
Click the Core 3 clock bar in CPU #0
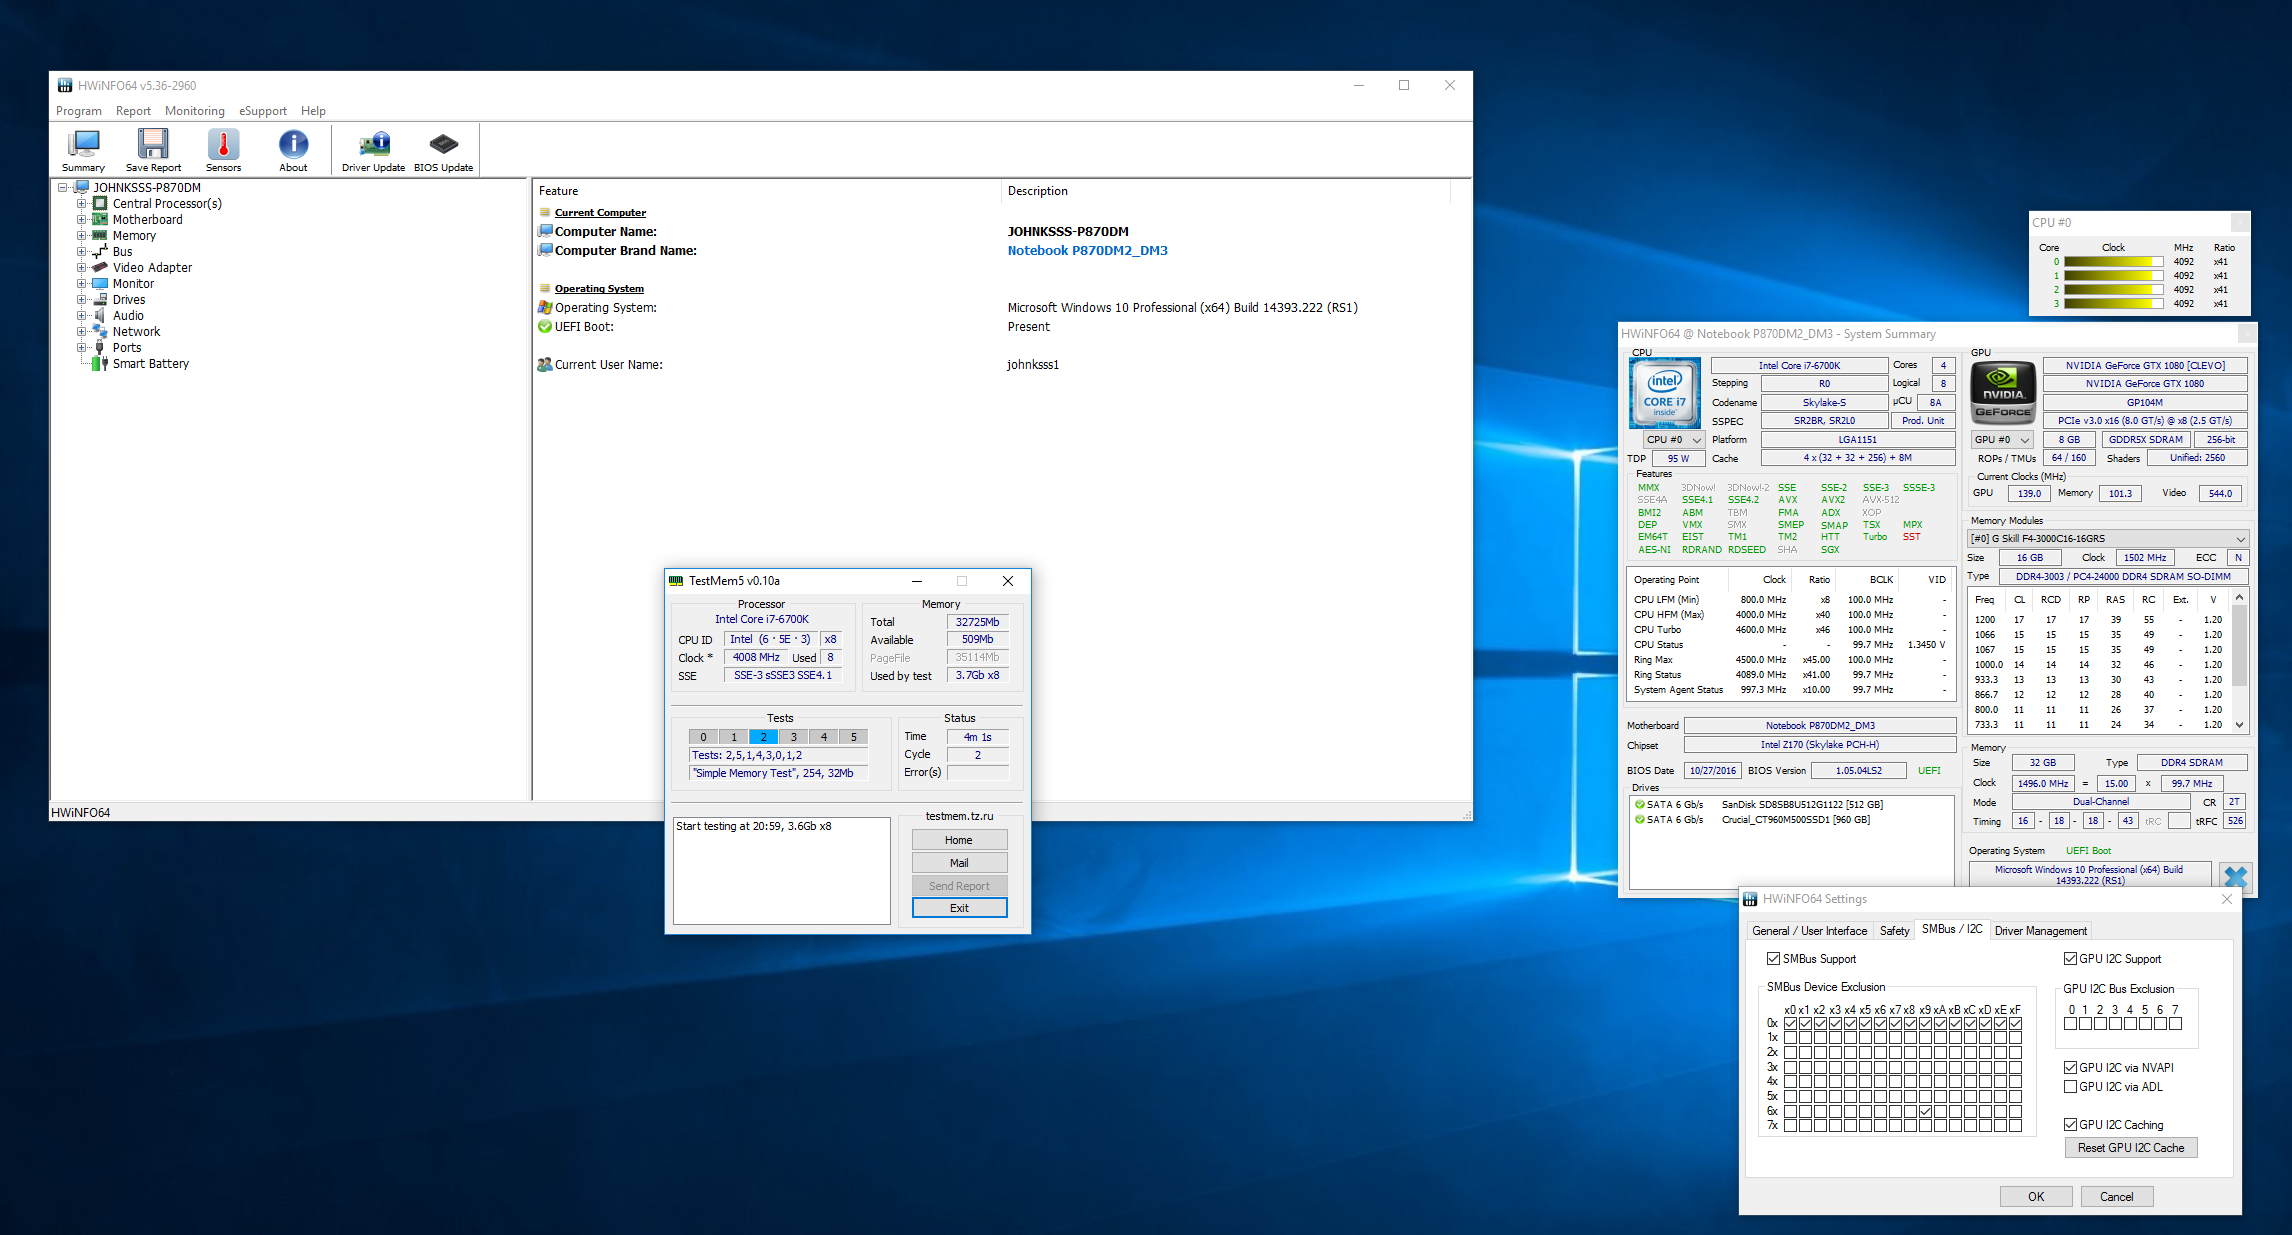(2113, 303)
